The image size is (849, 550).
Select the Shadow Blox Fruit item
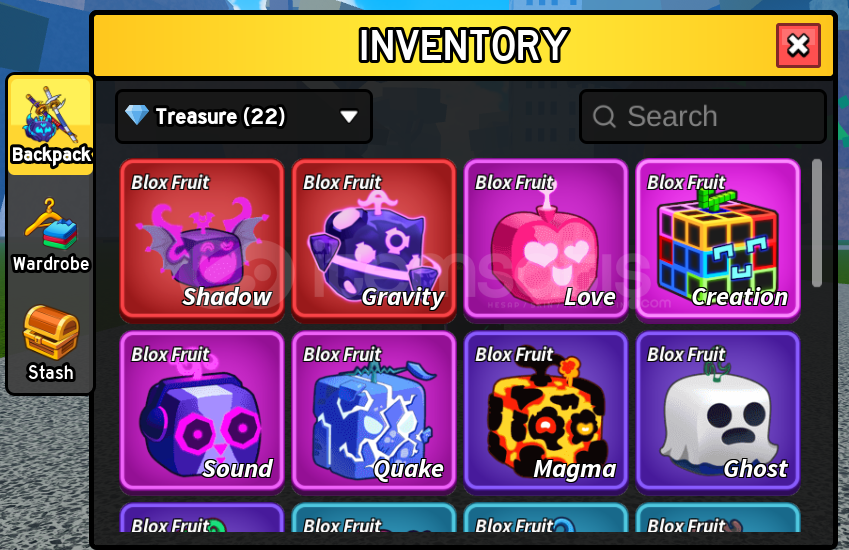click(x=202, y=240)
